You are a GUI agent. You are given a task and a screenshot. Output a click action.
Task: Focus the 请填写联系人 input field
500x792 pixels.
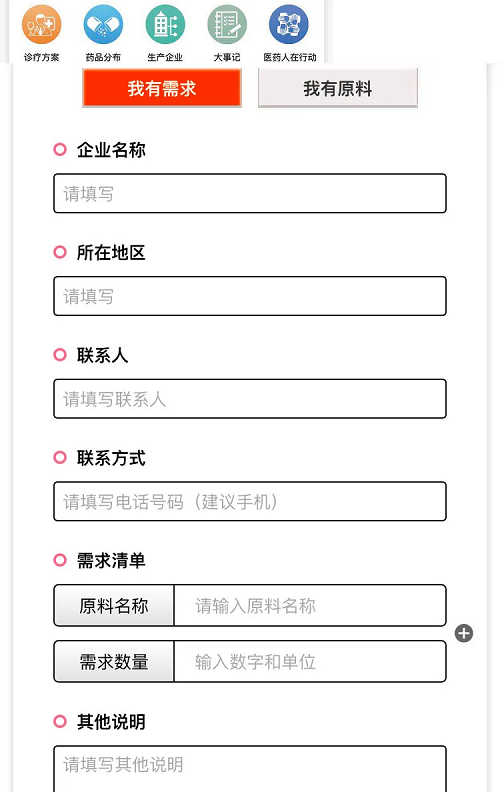click(x=250, y=399)
